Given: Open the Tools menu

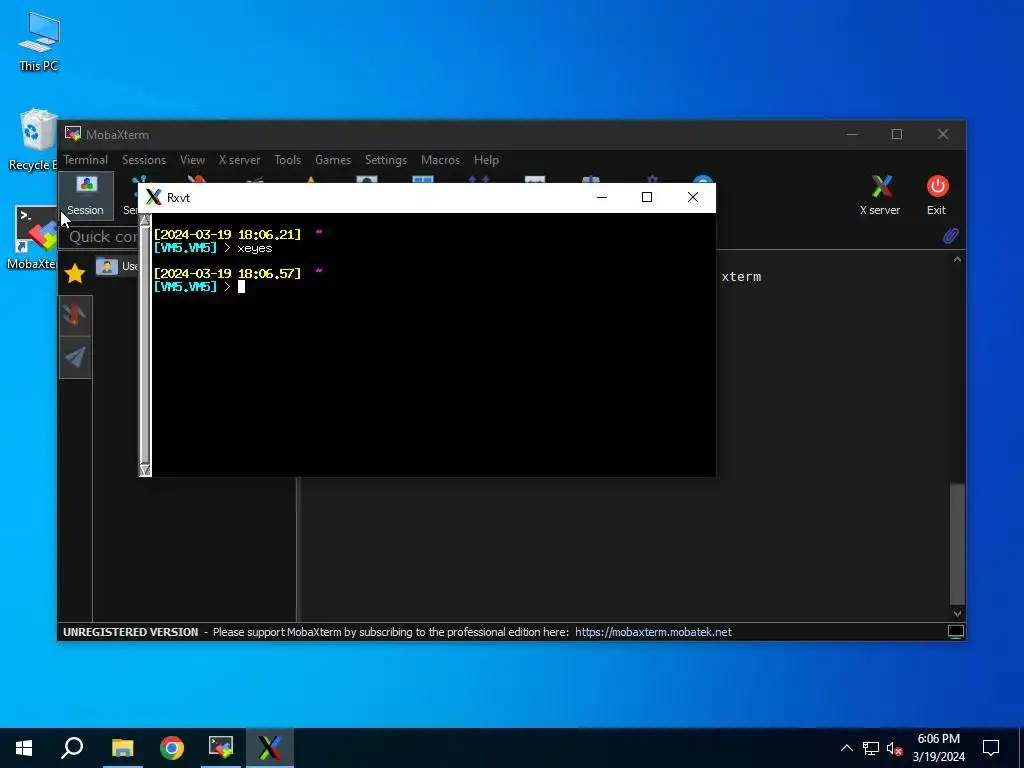Looking at the screenshot, I should point(287,160).
